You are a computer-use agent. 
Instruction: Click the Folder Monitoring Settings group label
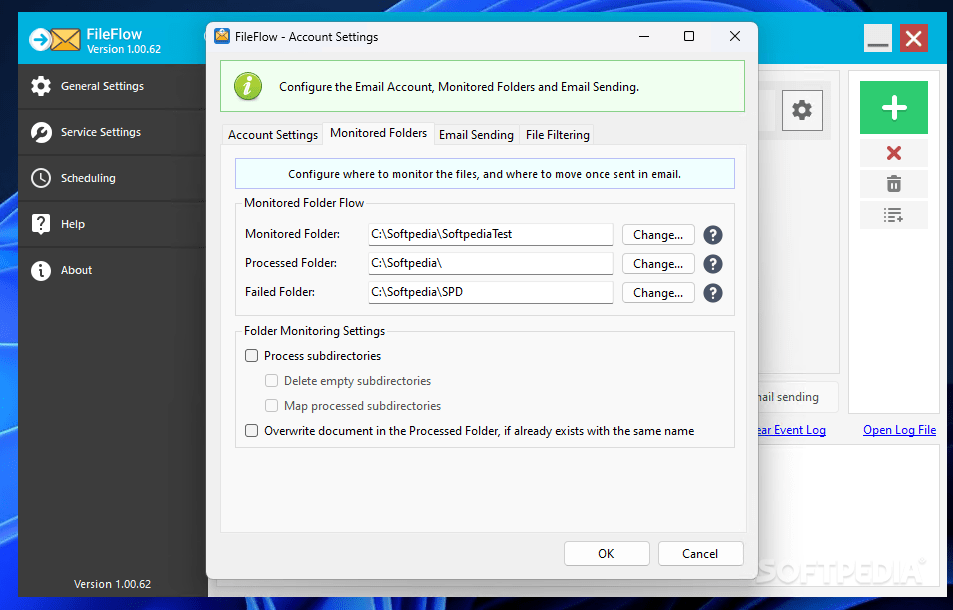tap(314, 331)
